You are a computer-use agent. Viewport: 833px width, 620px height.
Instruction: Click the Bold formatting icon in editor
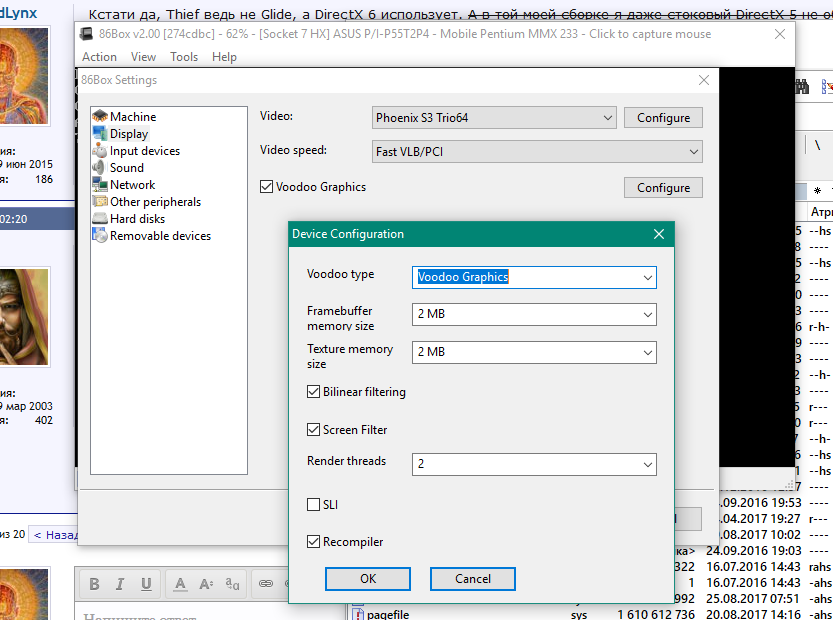[x=94, y=584]
